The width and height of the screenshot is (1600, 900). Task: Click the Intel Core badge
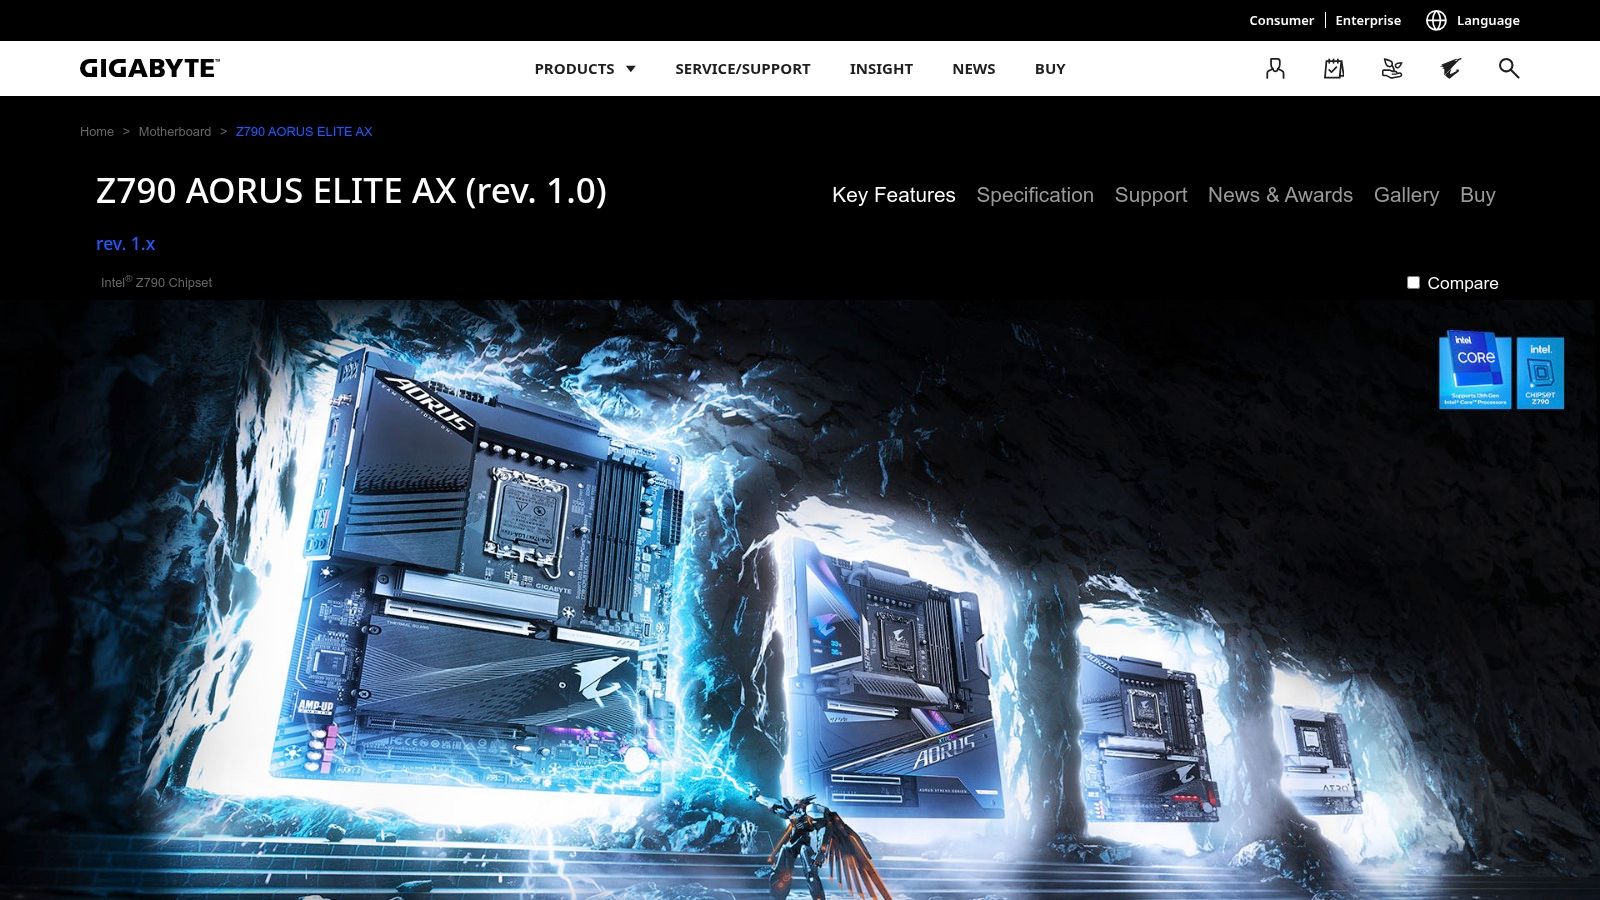coord(1475,370)
